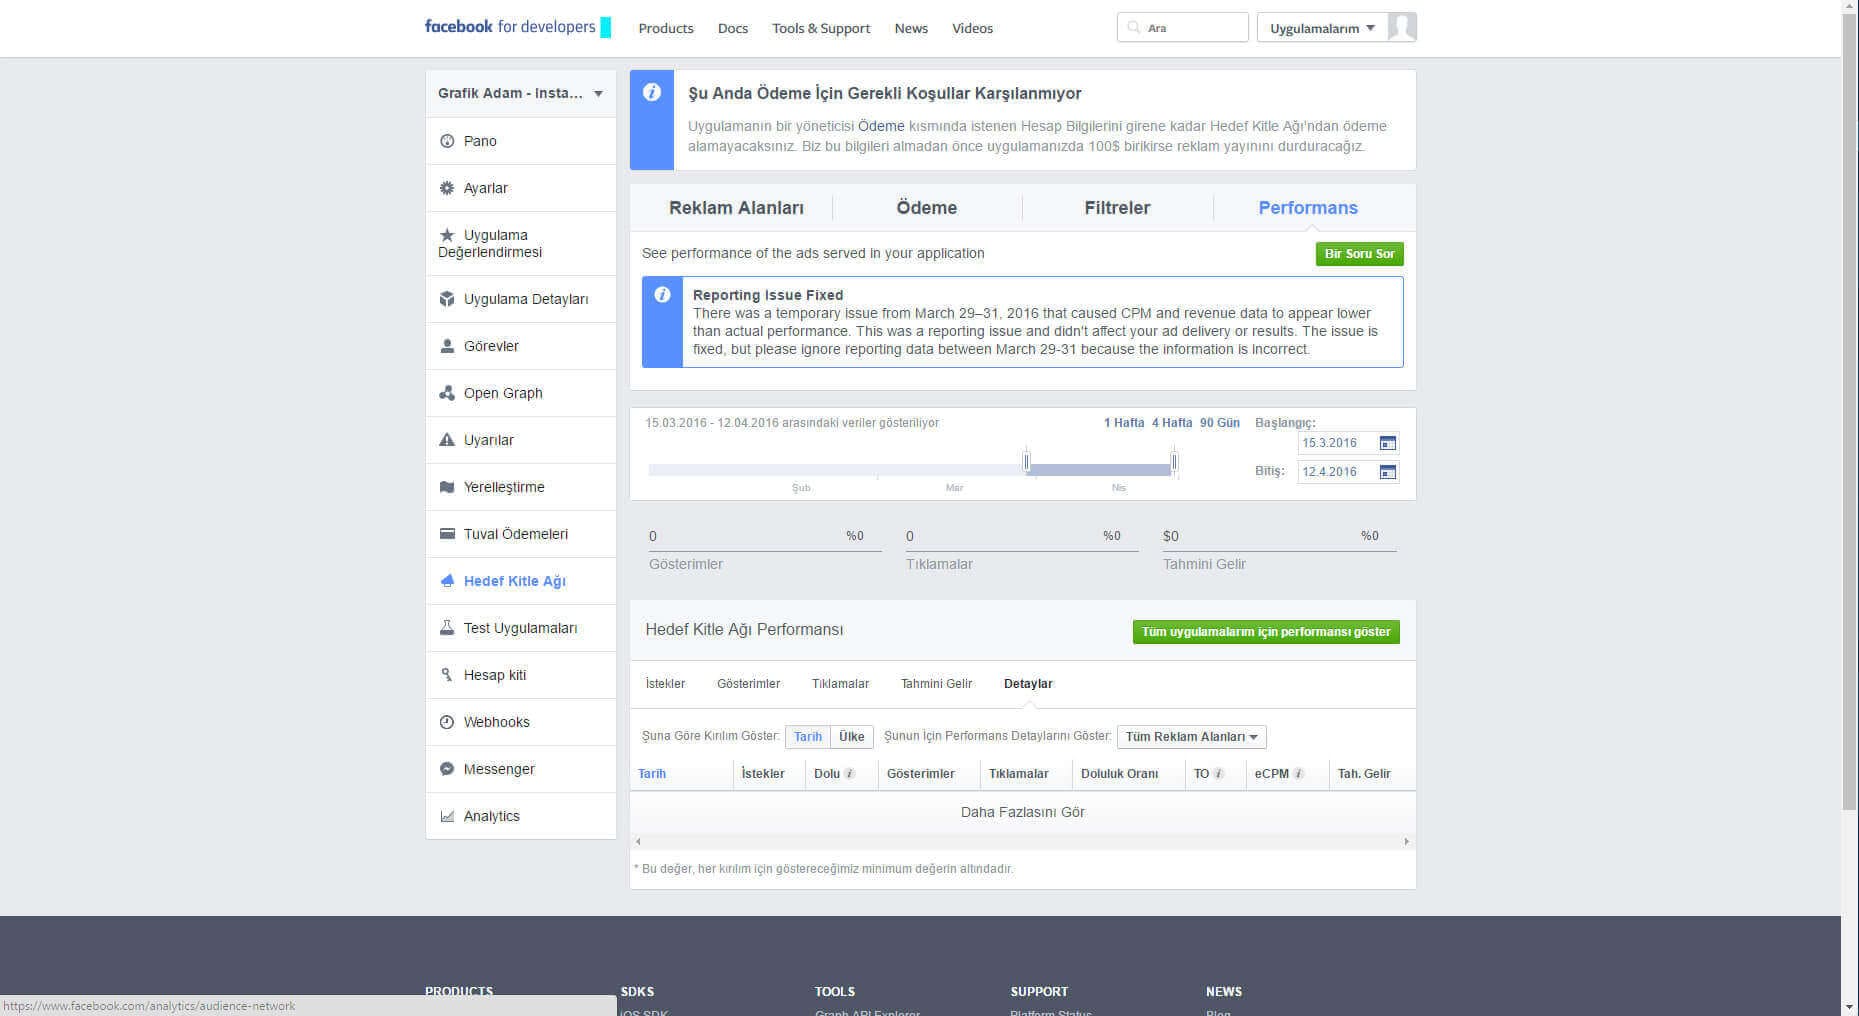Open the Tahmini Gelir chart tab
Screen dimensions: 1859x1016
(936, 684)
